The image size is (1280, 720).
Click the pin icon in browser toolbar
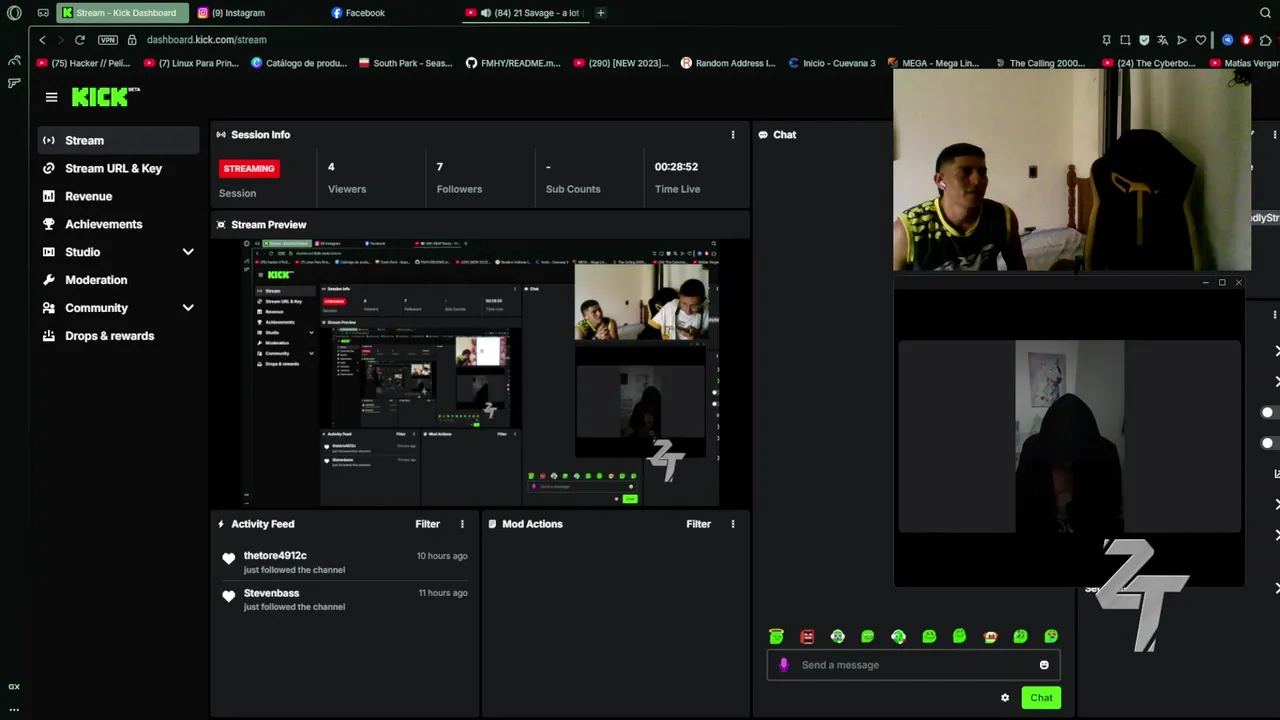pos(1106,40)
